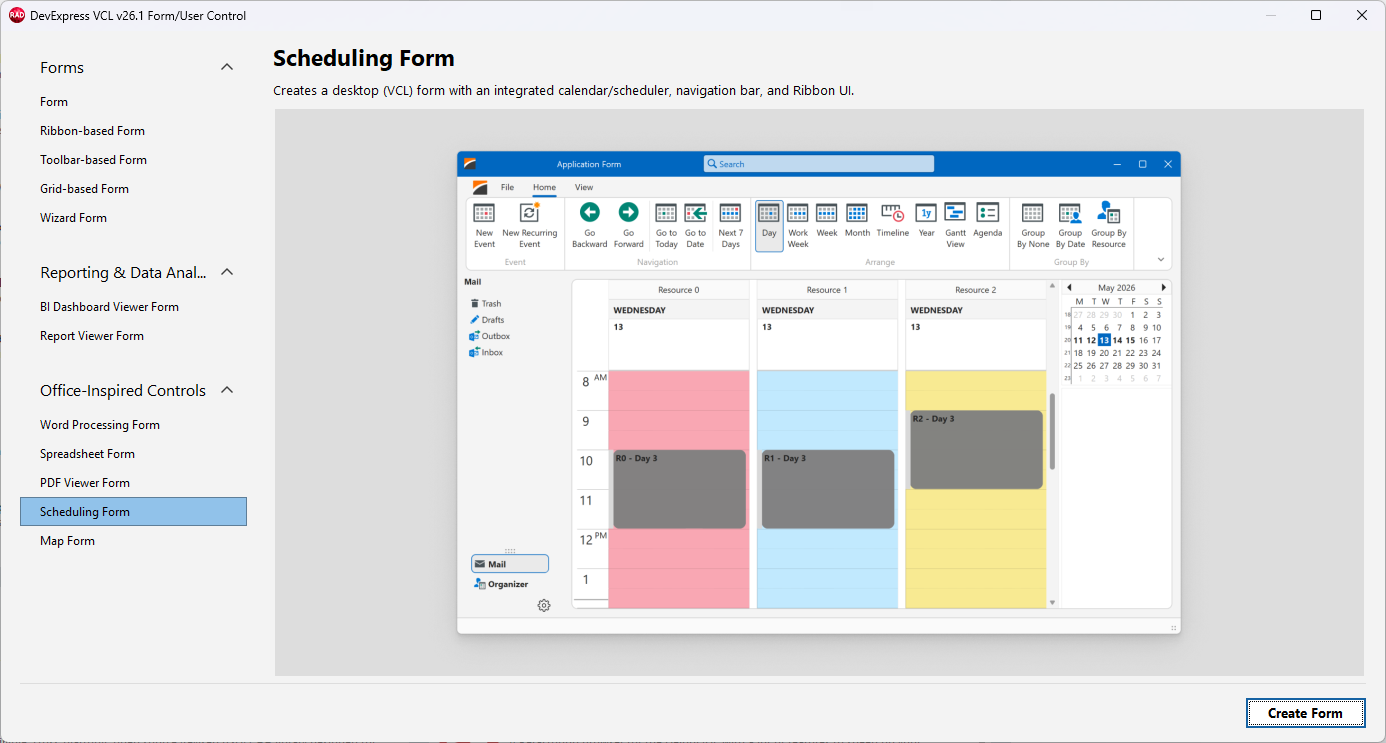Collapse the Forms section chevron

point(227,67)
